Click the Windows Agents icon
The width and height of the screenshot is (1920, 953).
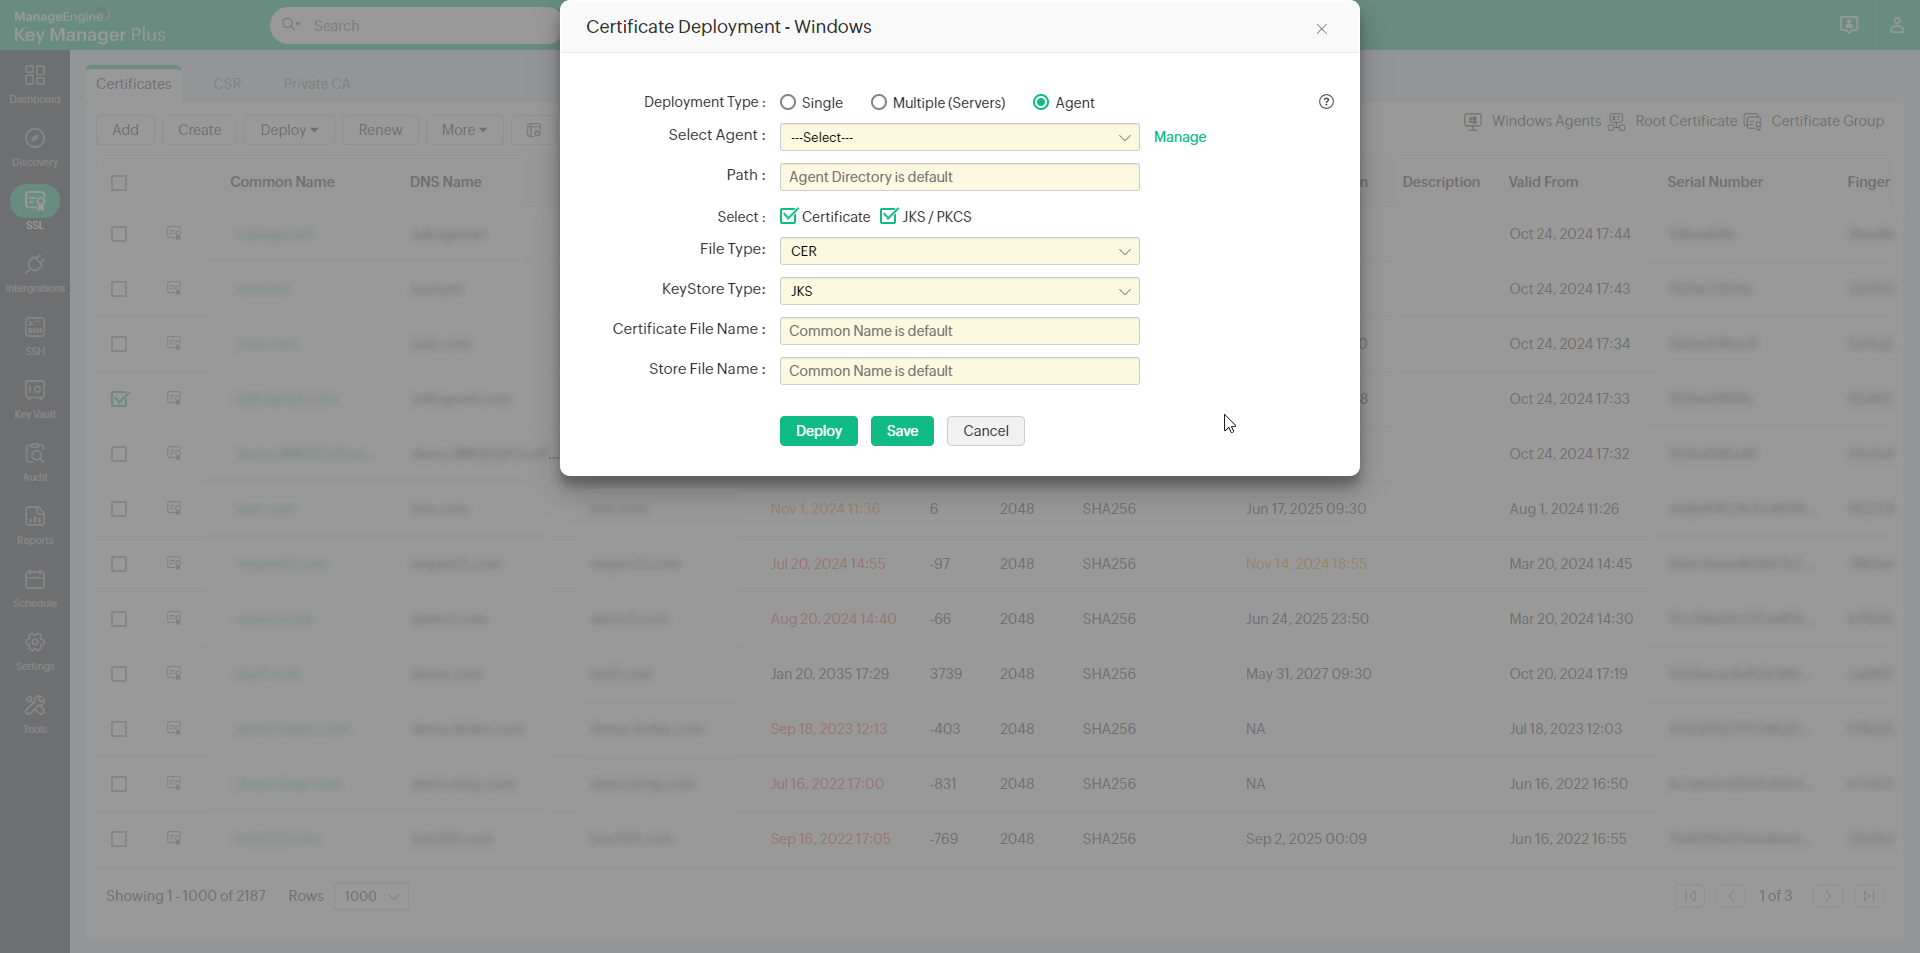(1473, 122)
